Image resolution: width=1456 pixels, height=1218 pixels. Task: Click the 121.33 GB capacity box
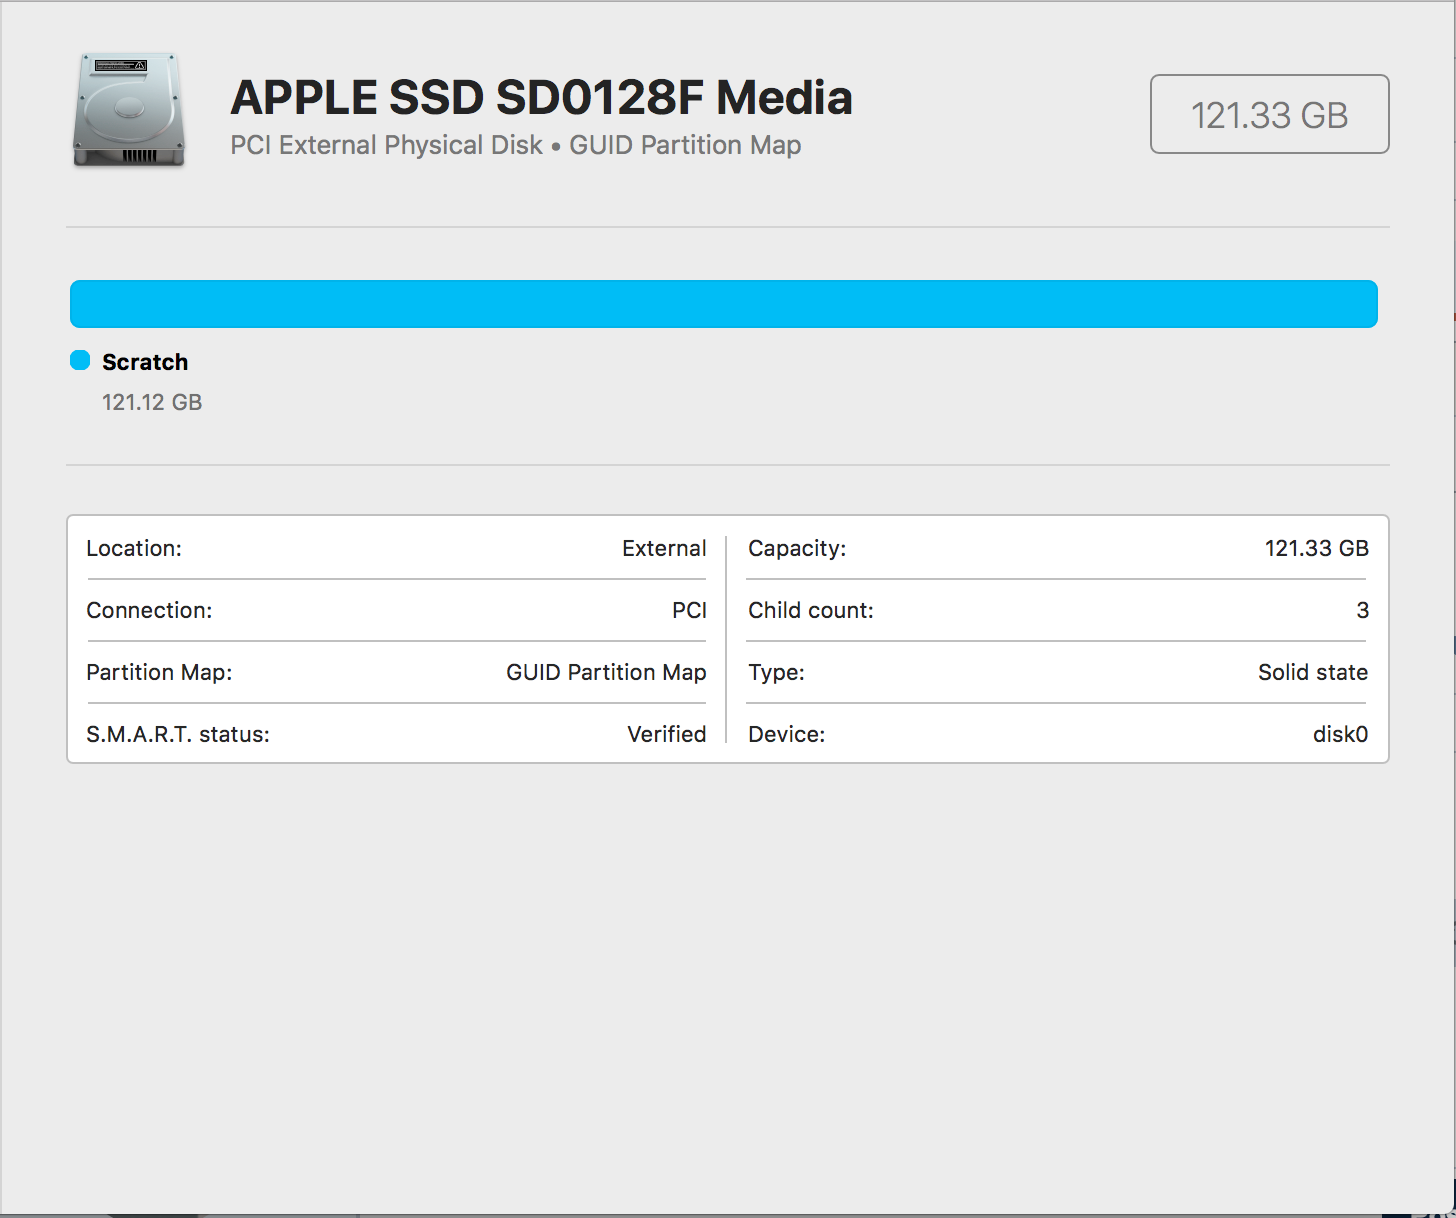click(x=1269, y=114)
